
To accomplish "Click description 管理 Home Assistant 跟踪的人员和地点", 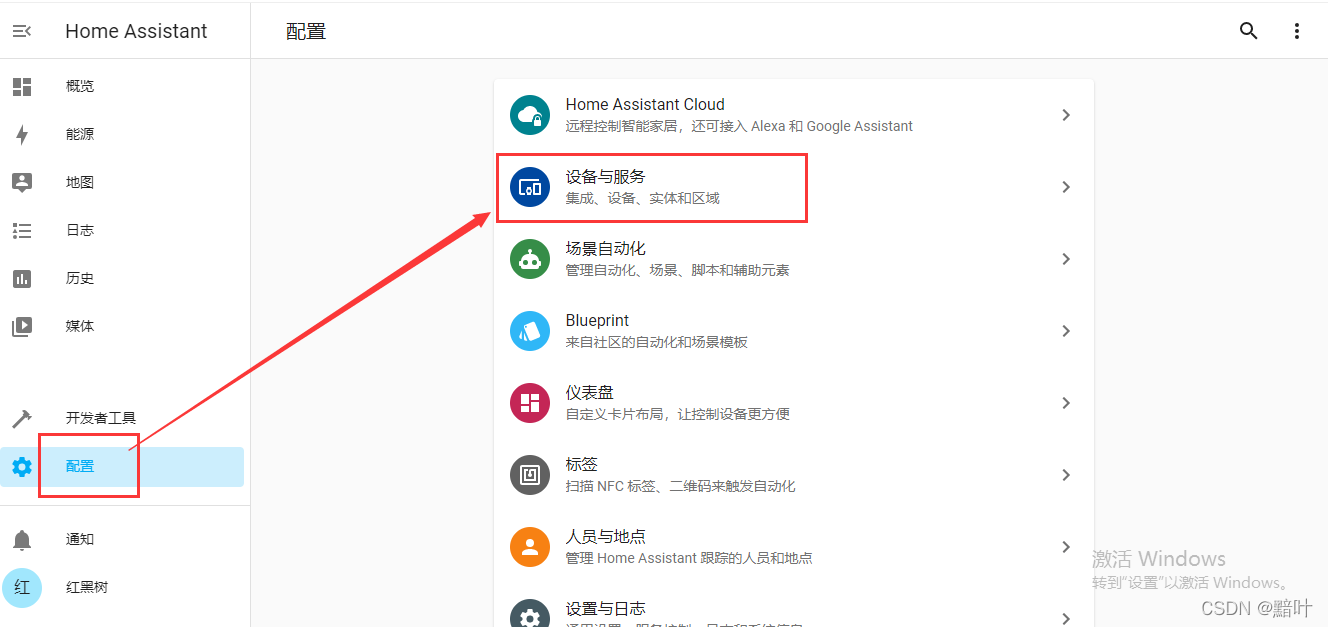I will 689,558.
